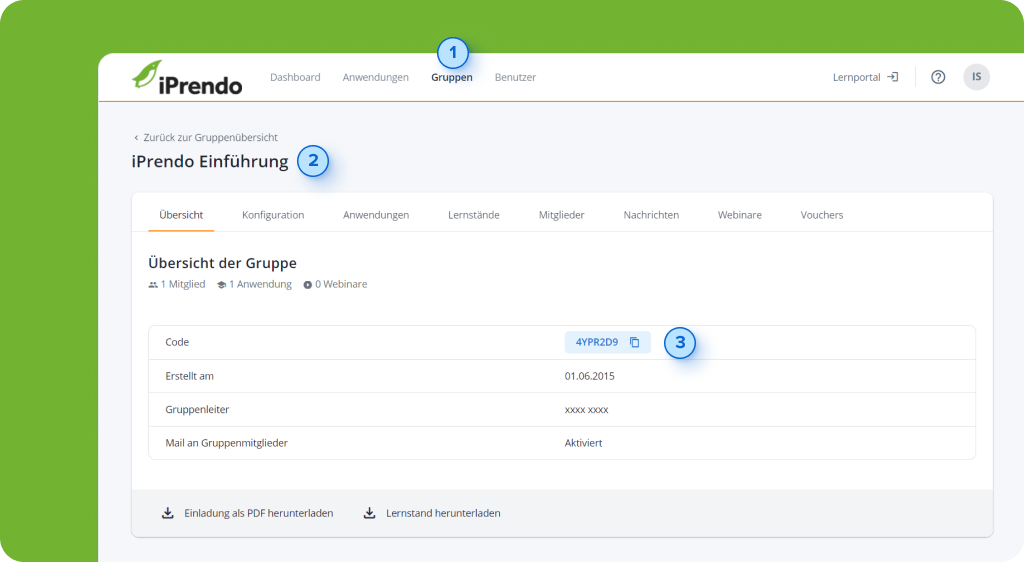Click the members icon beside 1 Mitglied
Image resolution: width=1024 pixels, height=562 pixels.
[153, 285]
